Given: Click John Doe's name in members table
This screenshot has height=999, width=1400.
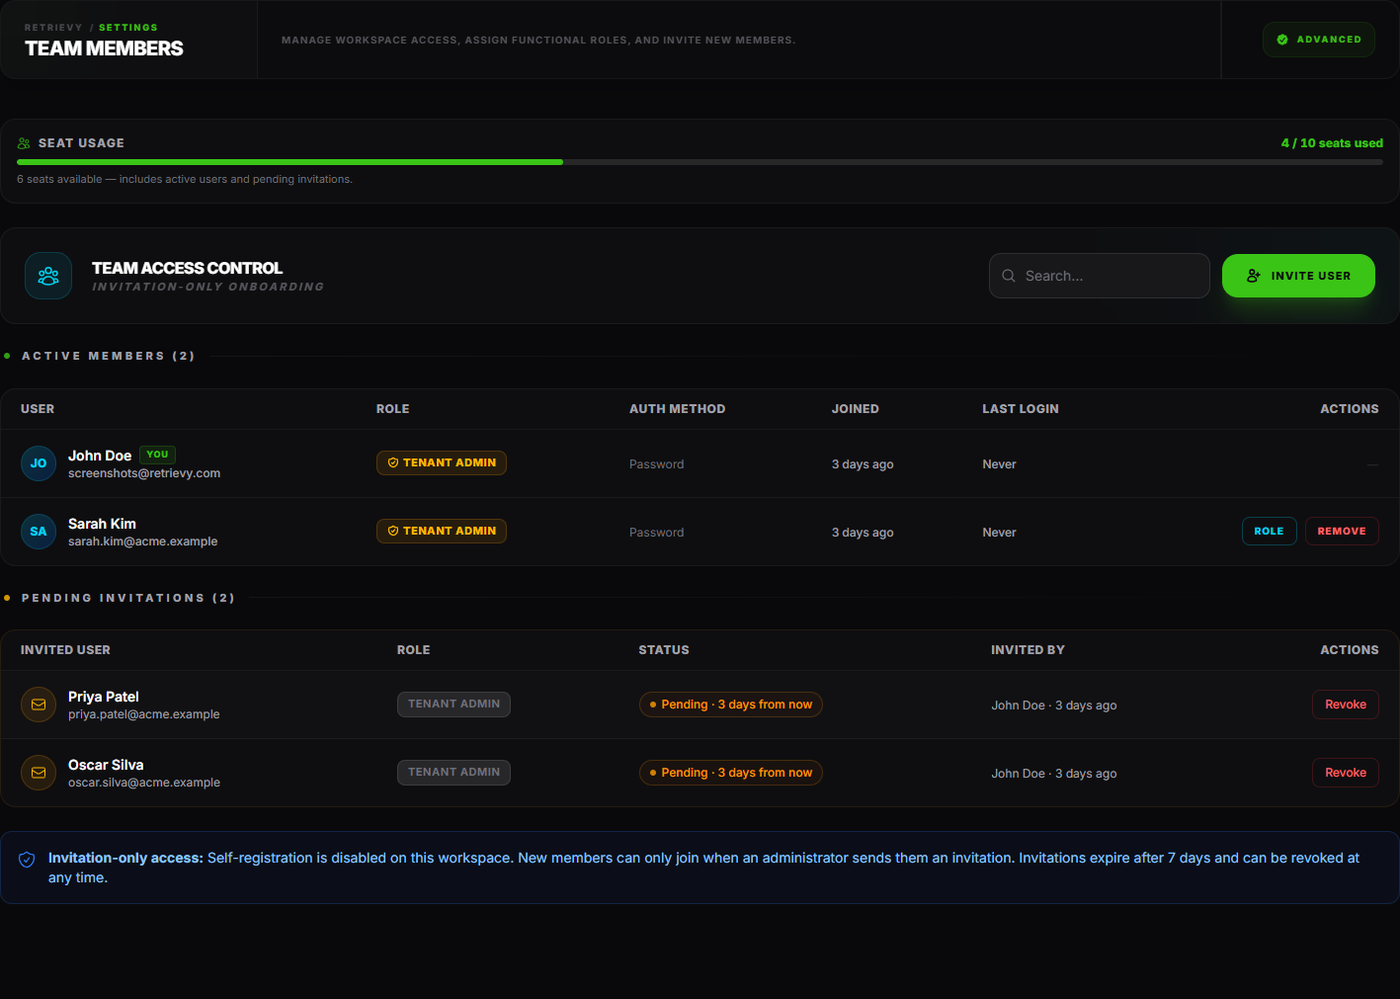Looking at the screenshot, I should (100, 455).
